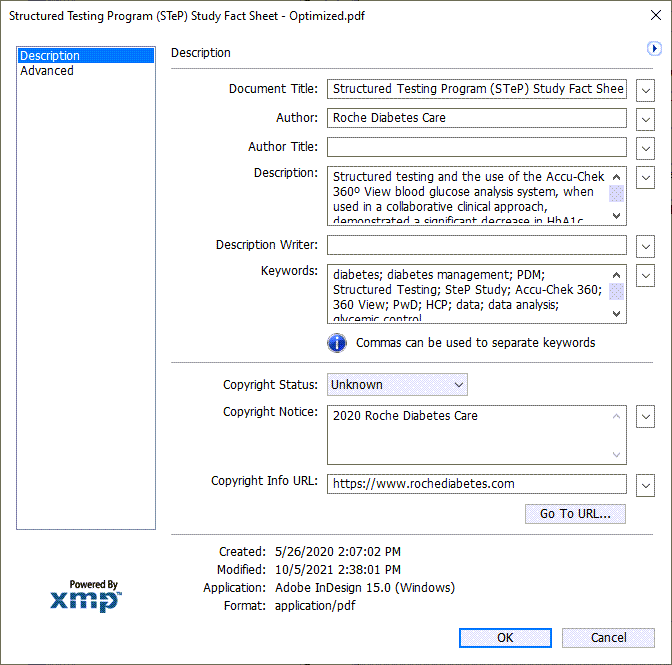This screenshot has width=672, height=665.
Task: Click up arrow of Keywords scrollbar
Action: click(x=616, y=275)
